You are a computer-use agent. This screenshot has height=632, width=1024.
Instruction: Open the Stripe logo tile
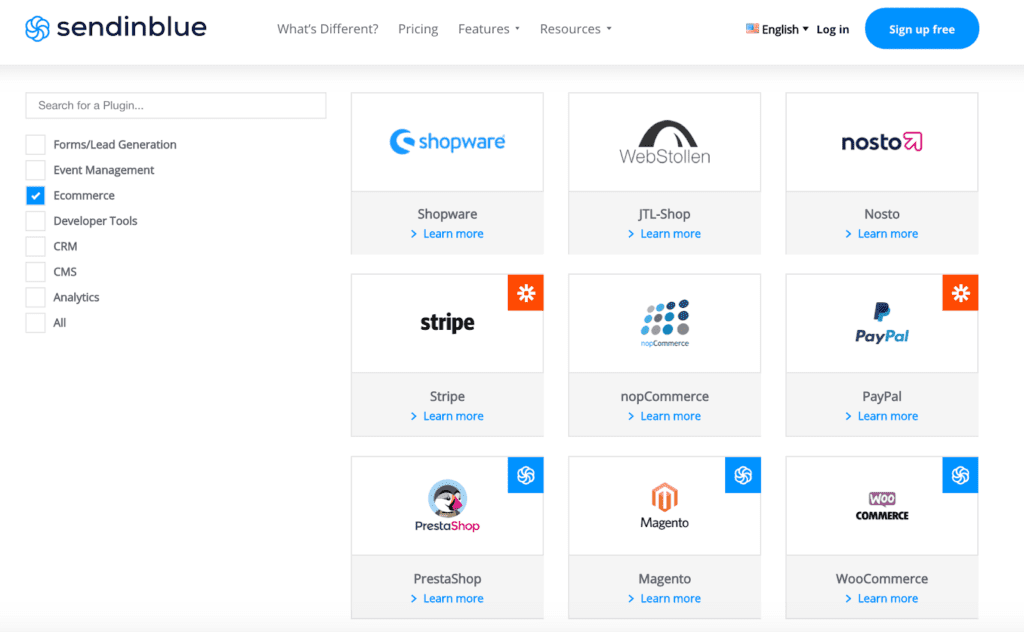pyautogui.click(x=447, y=323)
